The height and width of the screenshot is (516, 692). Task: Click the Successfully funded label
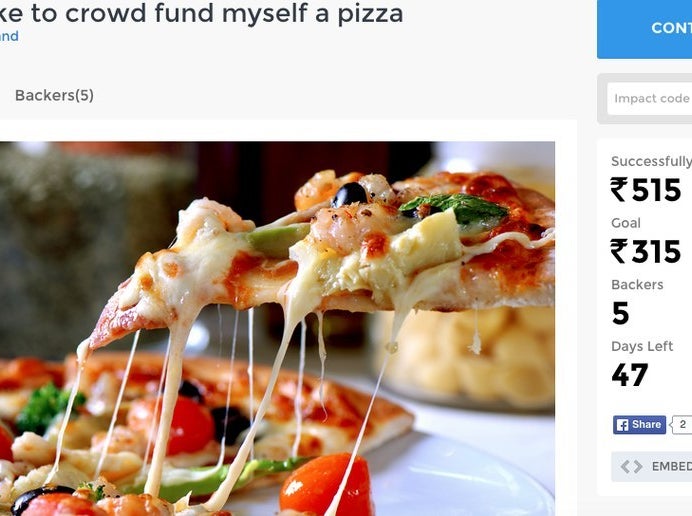coord(651,162)
